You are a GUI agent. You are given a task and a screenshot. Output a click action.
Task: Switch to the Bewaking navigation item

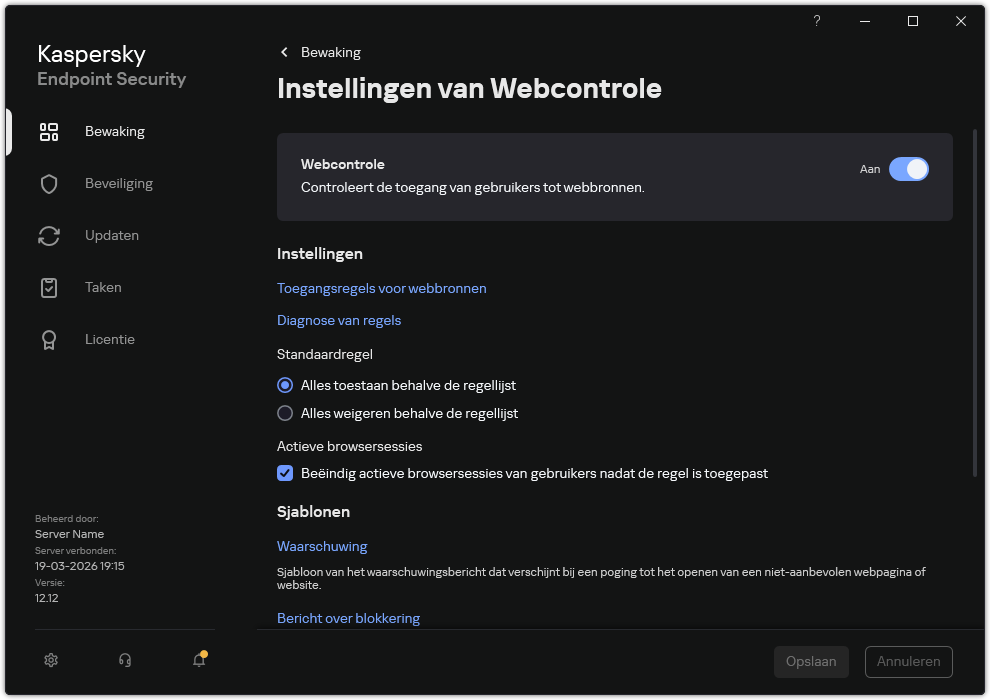(x=114, y=131)
